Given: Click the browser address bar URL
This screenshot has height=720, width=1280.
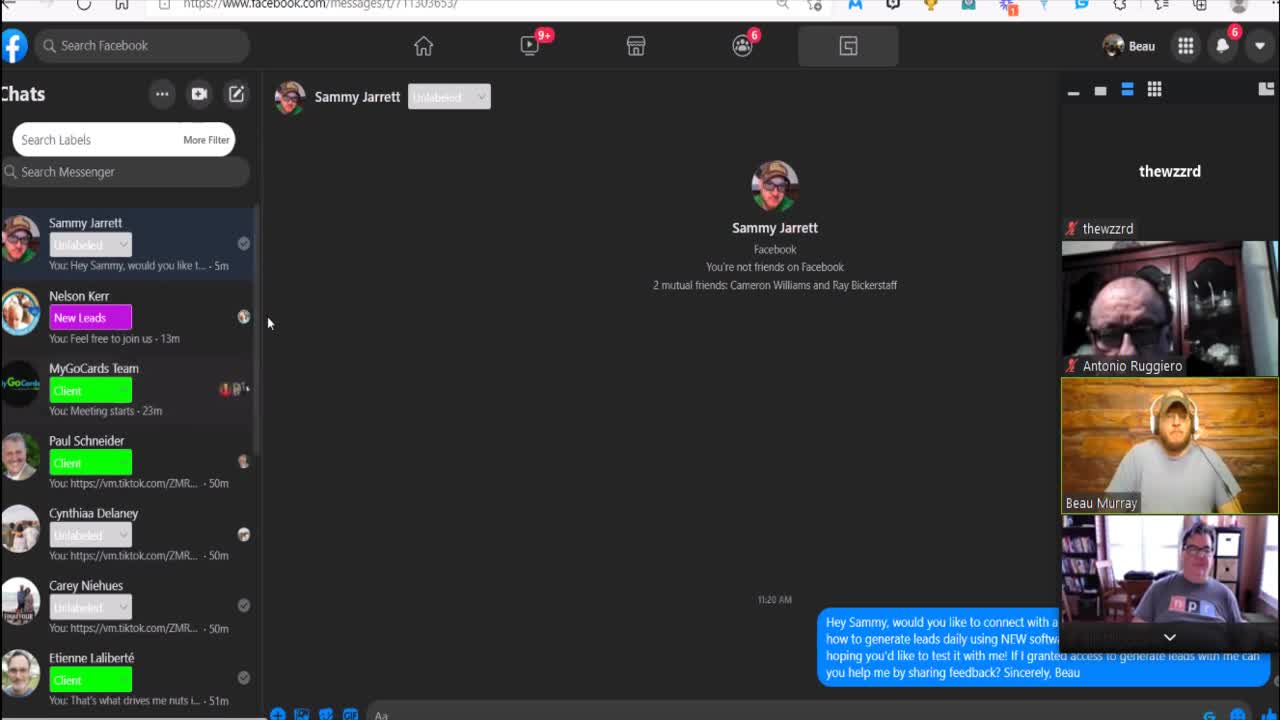Looking at the screenshot, I should pos(320,4).
